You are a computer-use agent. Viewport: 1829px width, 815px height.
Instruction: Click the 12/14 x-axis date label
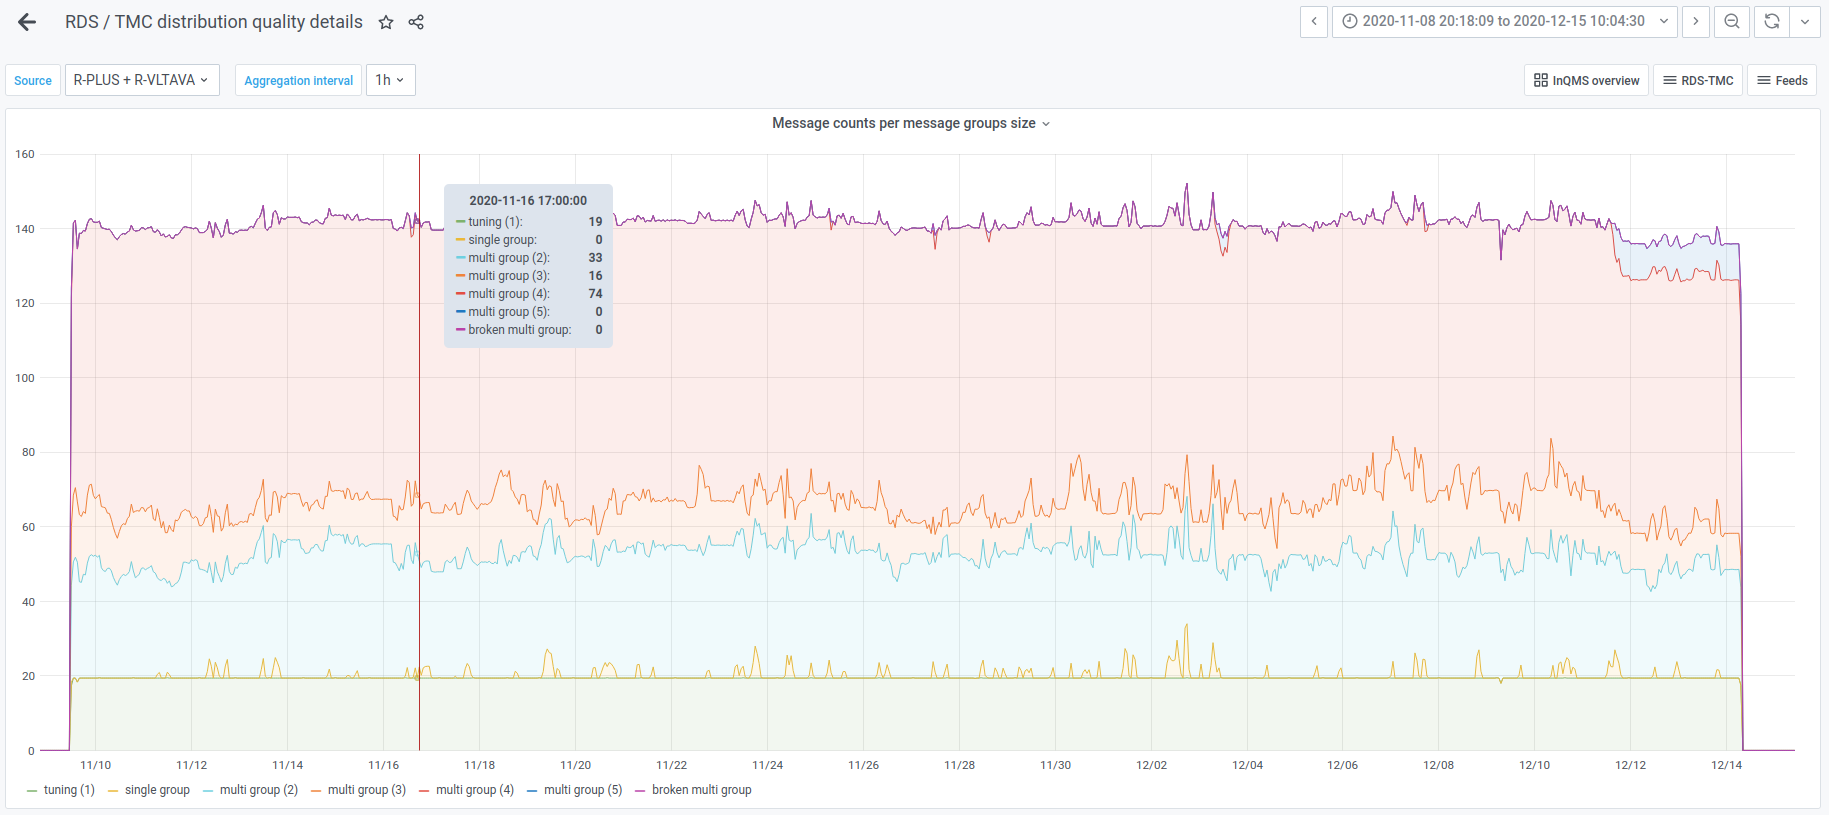click(1726, 765)
